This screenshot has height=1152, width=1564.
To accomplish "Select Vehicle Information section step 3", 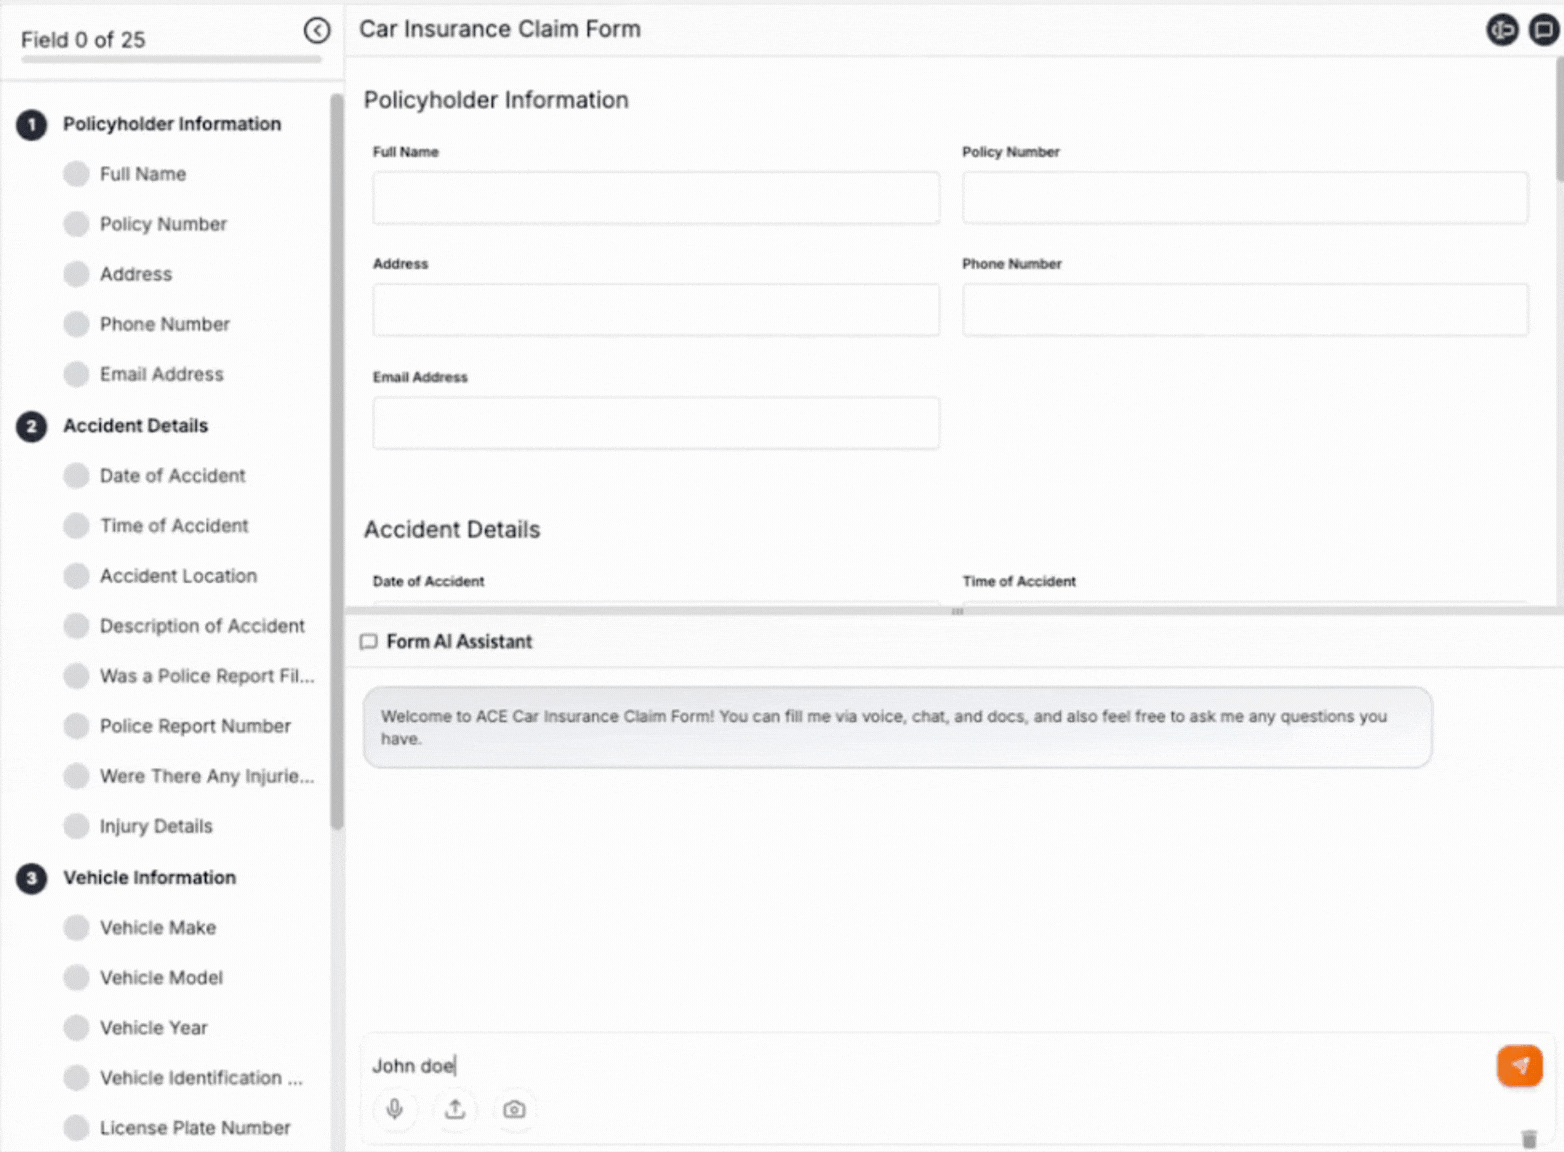I will (x=127, y=878).
